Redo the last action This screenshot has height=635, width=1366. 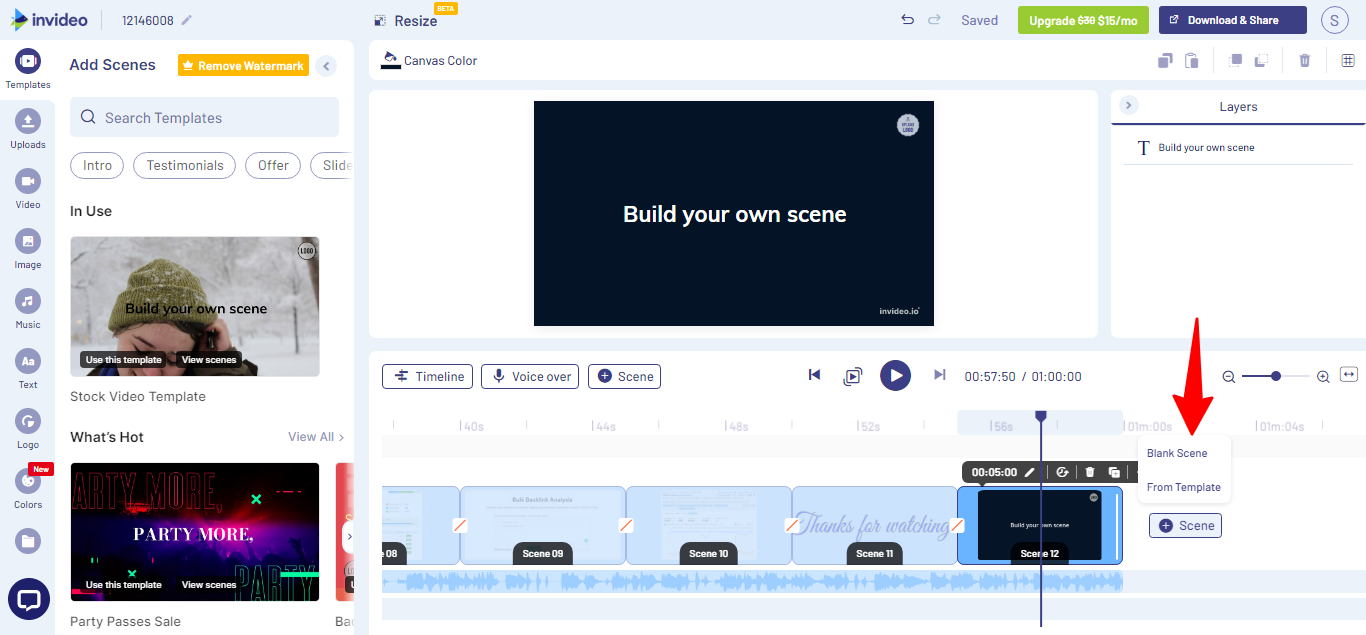point(934,20)
